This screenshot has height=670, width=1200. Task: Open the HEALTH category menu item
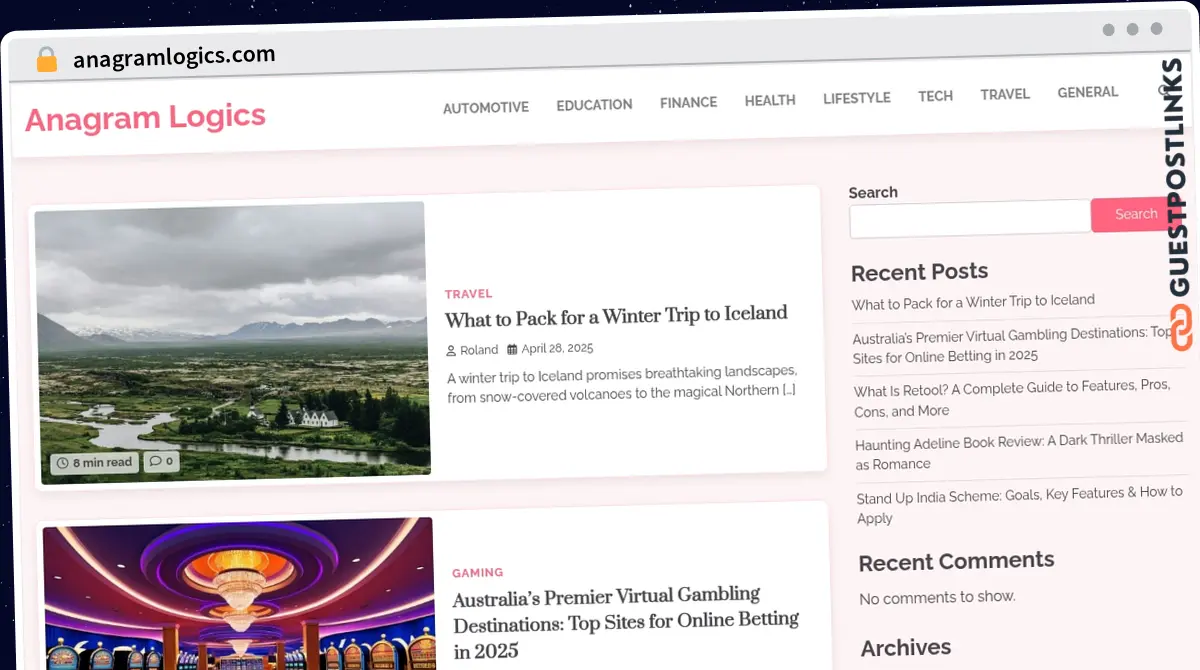770,100
